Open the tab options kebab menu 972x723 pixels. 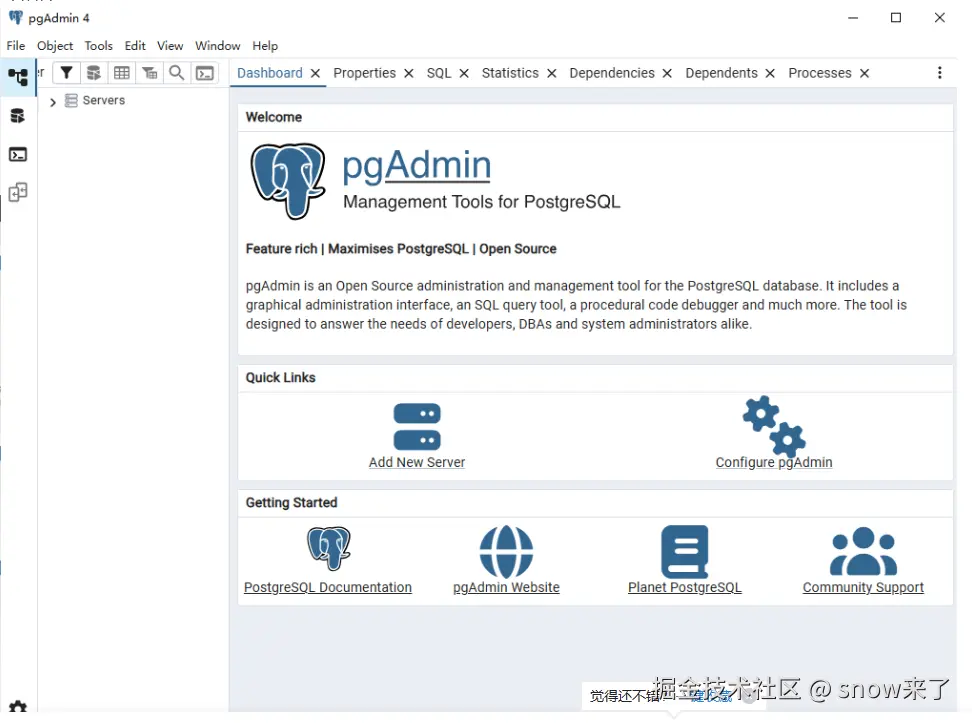pos(940,73)
